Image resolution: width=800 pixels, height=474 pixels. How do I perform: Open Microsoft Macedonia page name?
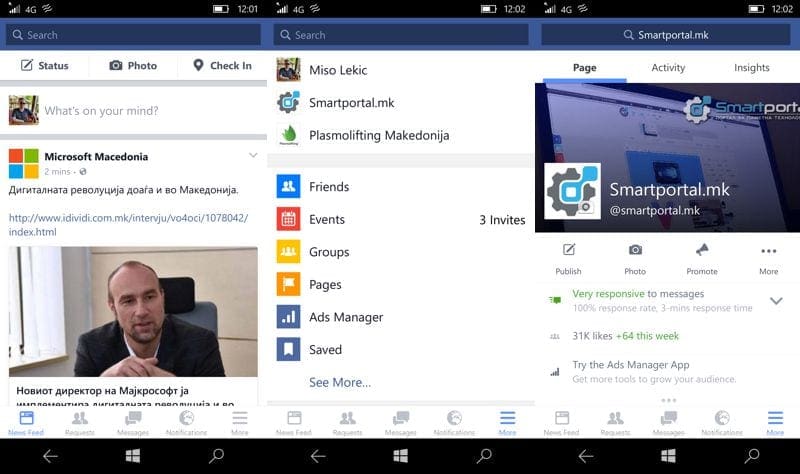tap(96, 157)
